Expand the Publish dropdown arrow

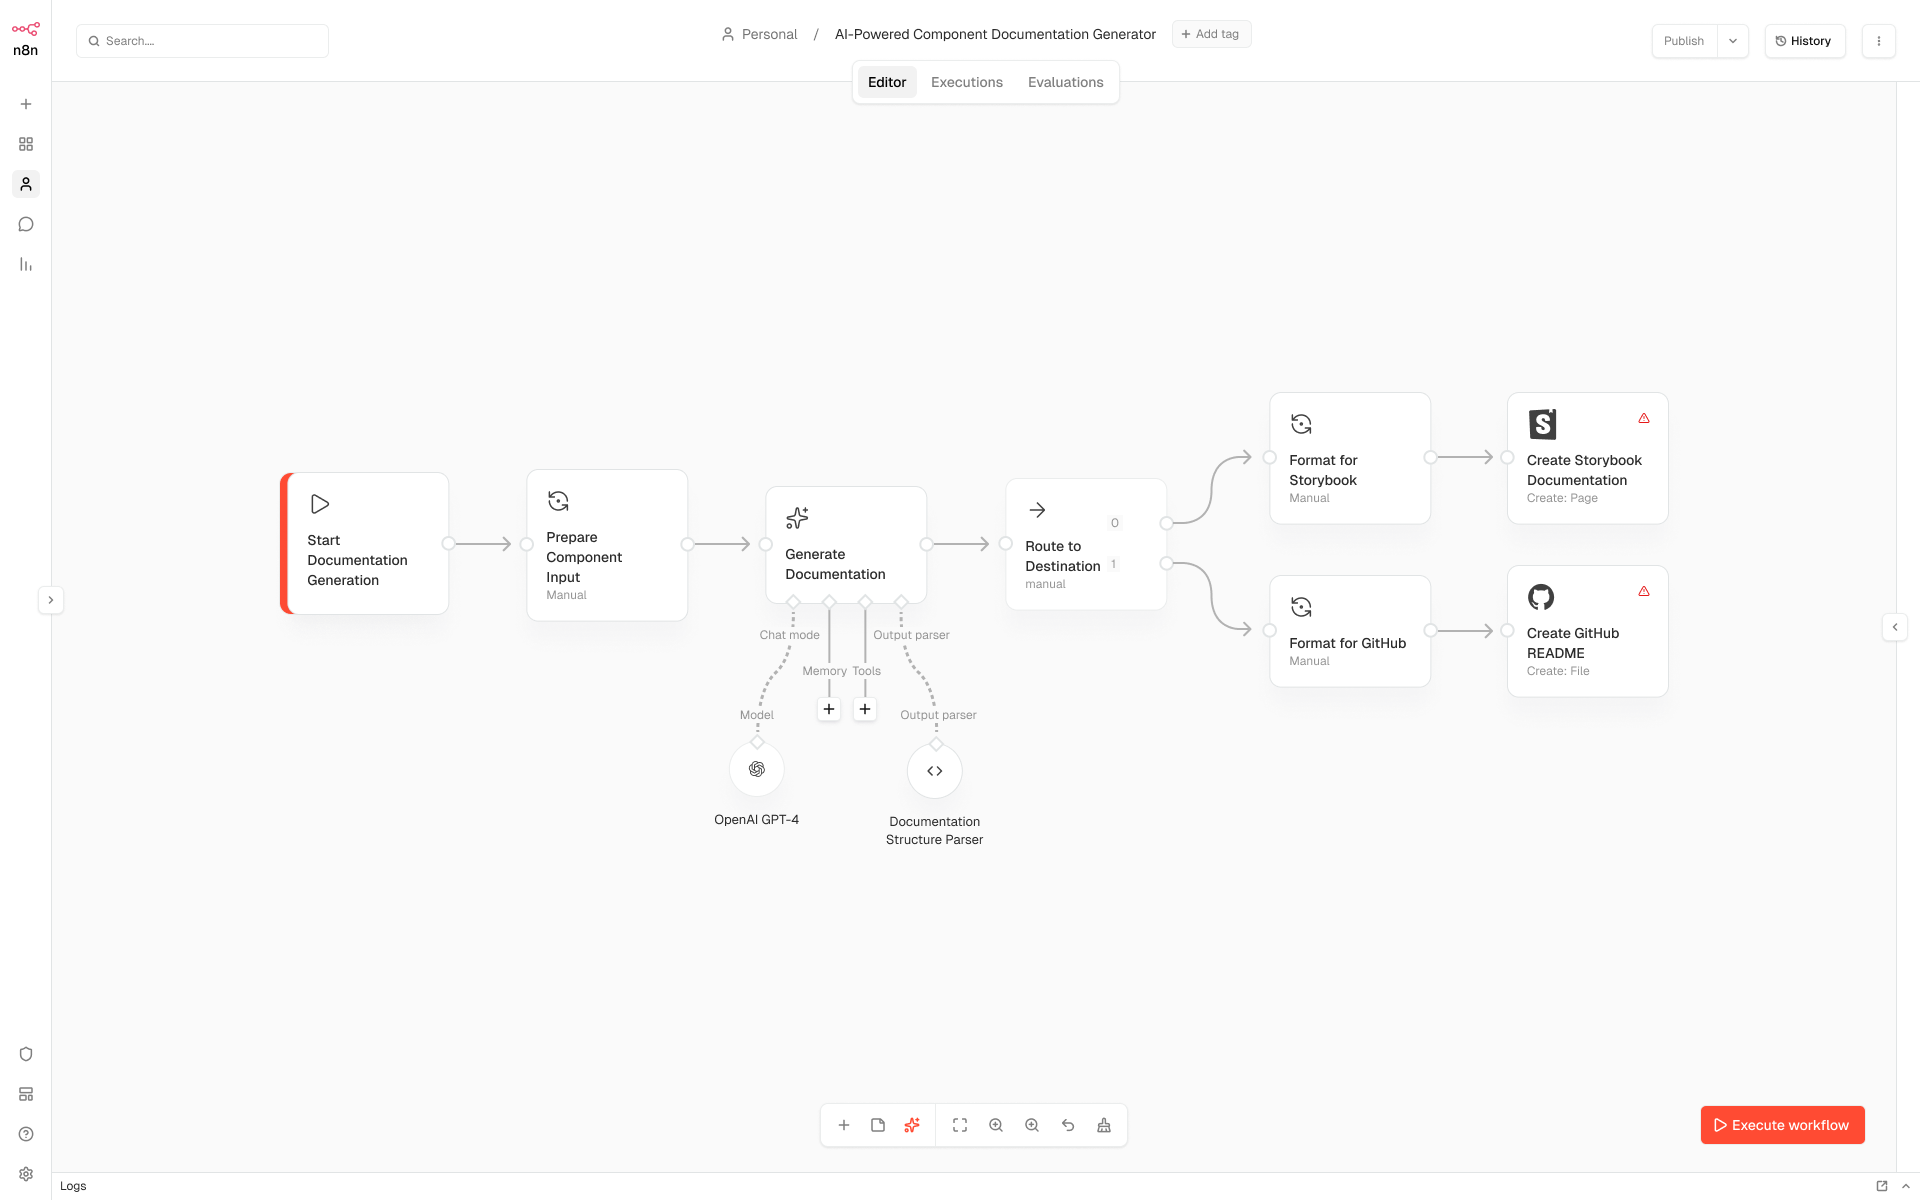point(1733,41)
